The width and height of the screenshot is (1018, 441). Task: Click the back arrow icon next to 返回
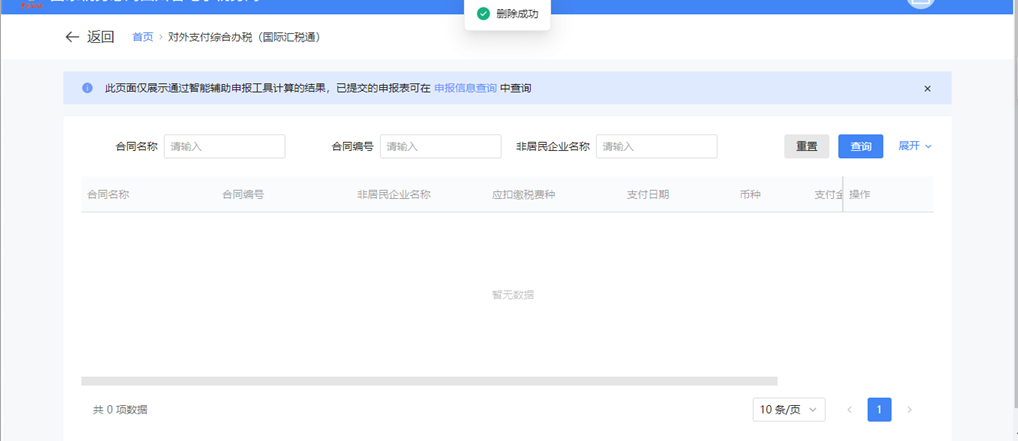coord(71,37)
